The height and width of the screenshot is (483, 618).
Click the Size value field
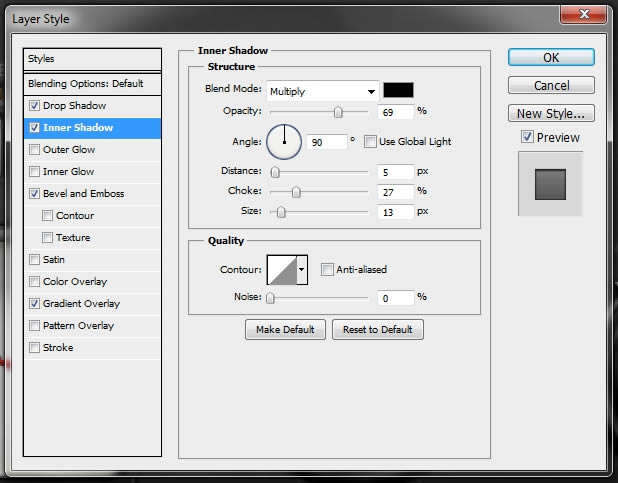[396, 213]
